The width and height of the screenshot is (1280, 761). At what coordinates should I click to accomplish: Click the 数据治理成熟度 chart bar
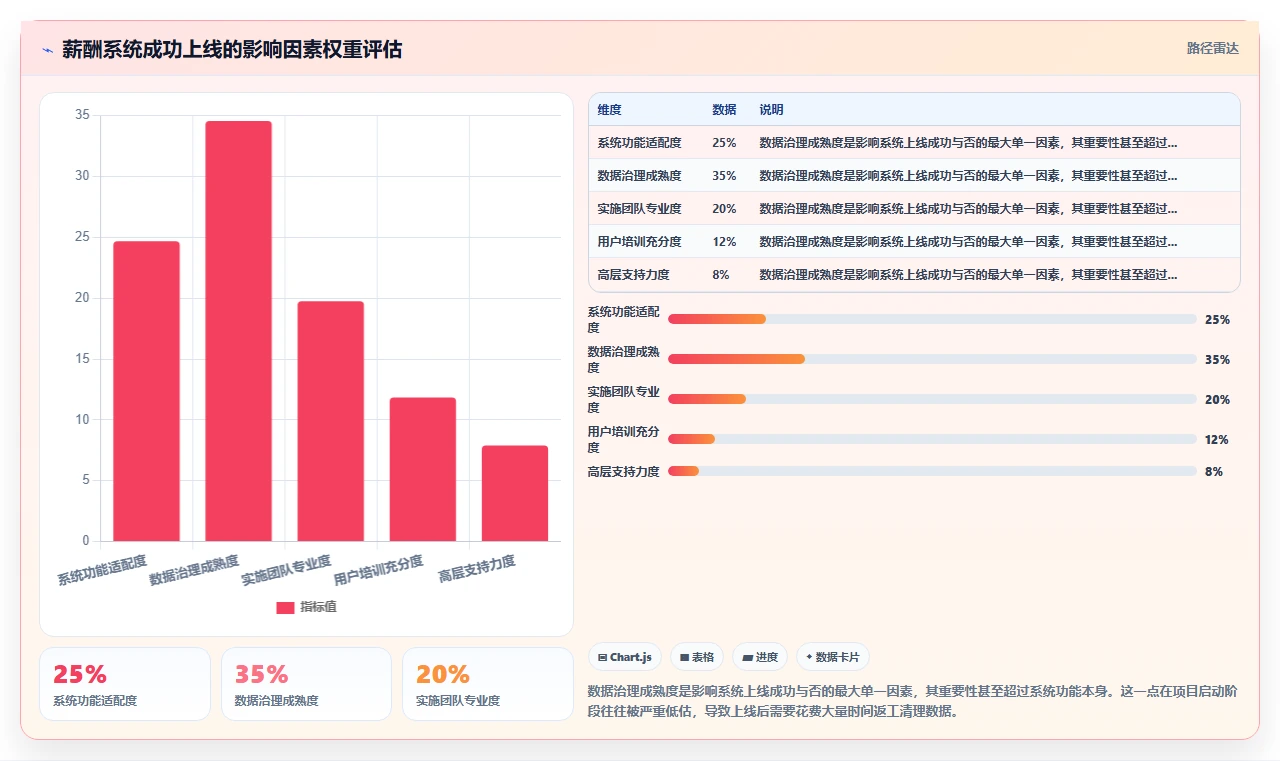[238, 331]
